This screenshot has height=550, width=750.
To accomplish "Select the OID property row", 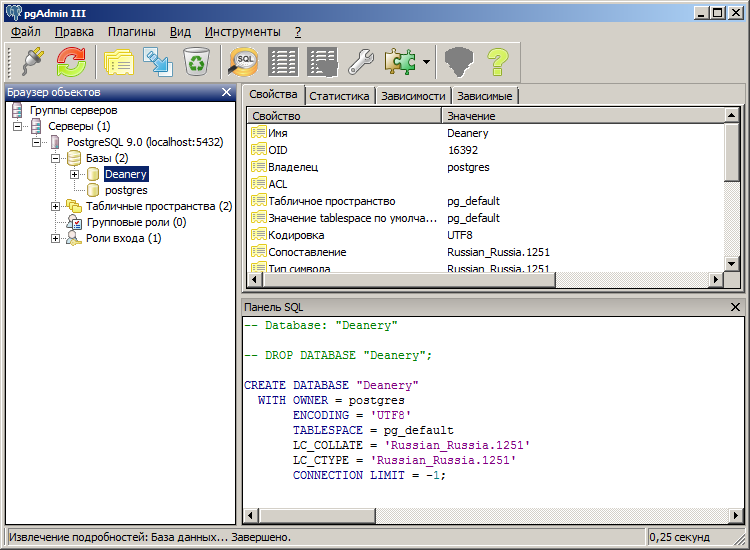I will coord(486,150).
